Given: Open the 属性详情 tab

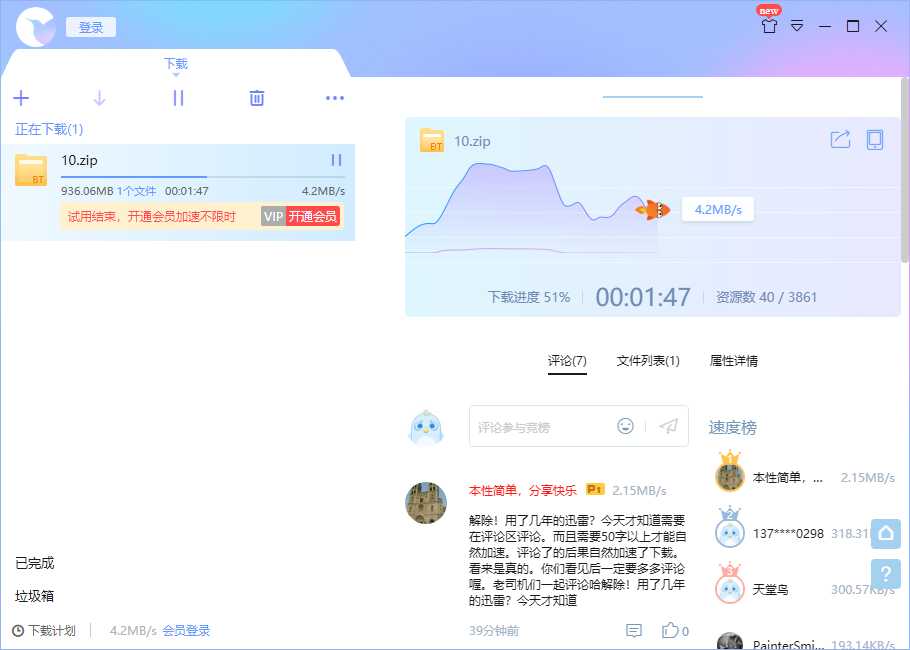Looking at the screenshot, I should (734, 361).
